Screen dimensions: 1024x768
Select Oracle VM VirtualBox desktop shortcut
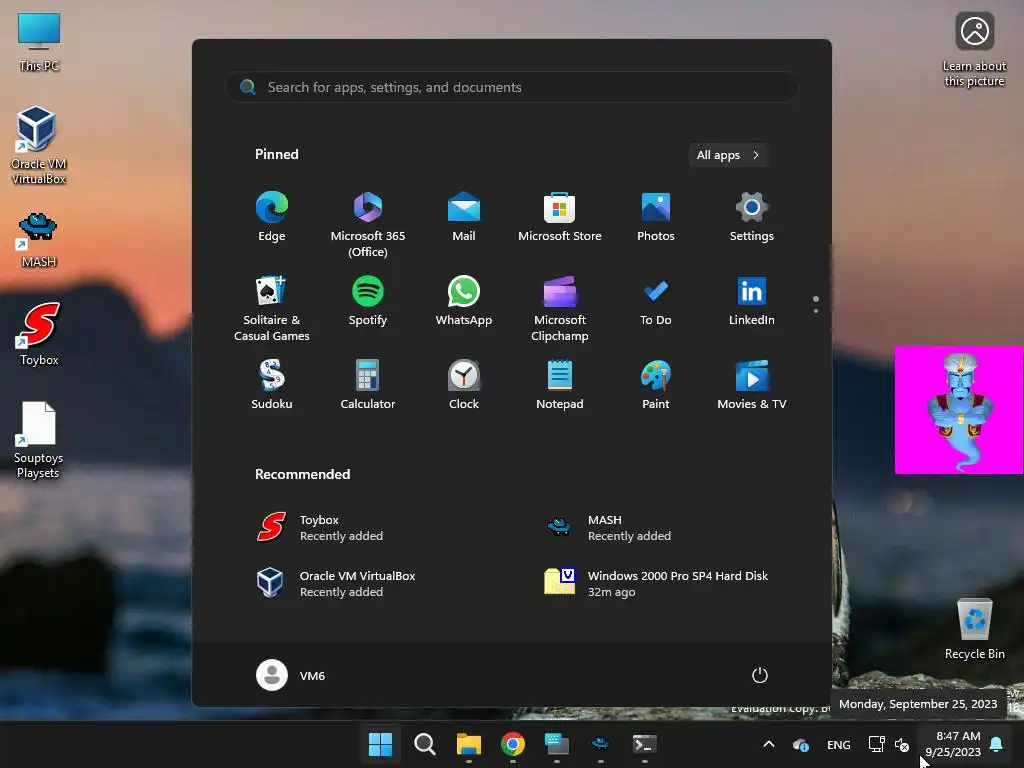(39, 145)
